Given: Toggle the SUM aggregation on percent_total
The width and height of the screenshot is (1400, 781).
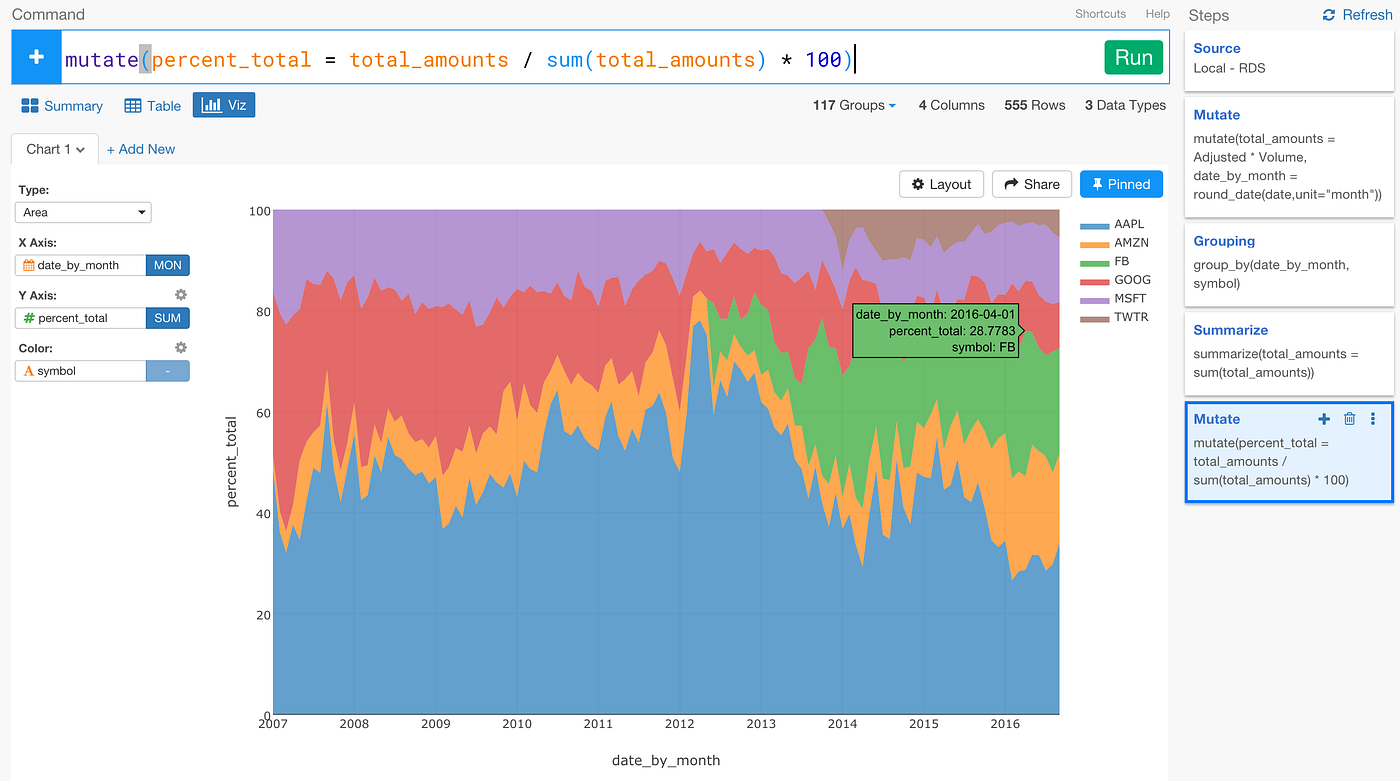Looking at the screenshot, I should [167, 317].
